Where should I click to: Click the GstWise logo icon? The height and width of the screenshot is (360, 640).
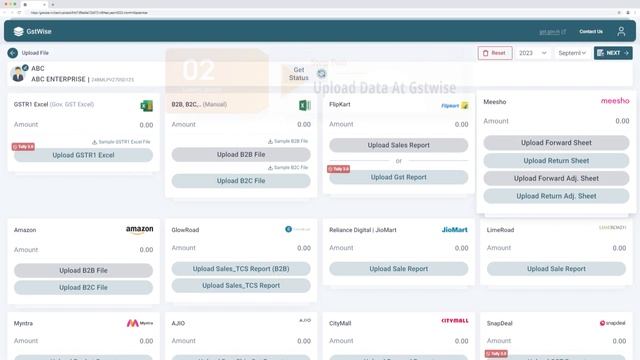coord(18,31)
